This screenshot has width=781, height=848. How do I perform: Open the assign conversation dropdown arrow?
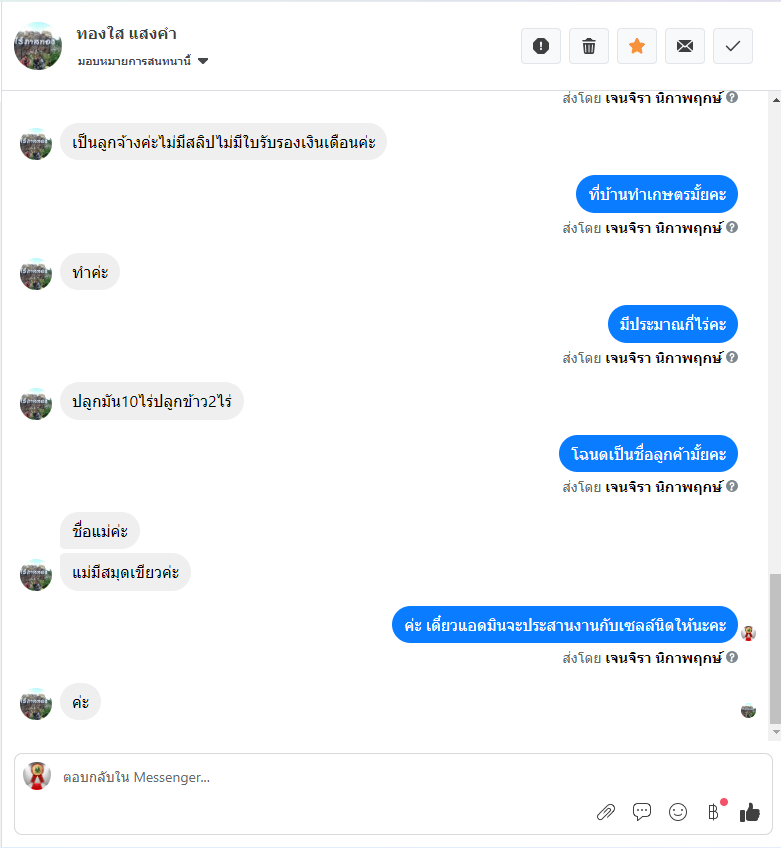(x=203, y=61)
